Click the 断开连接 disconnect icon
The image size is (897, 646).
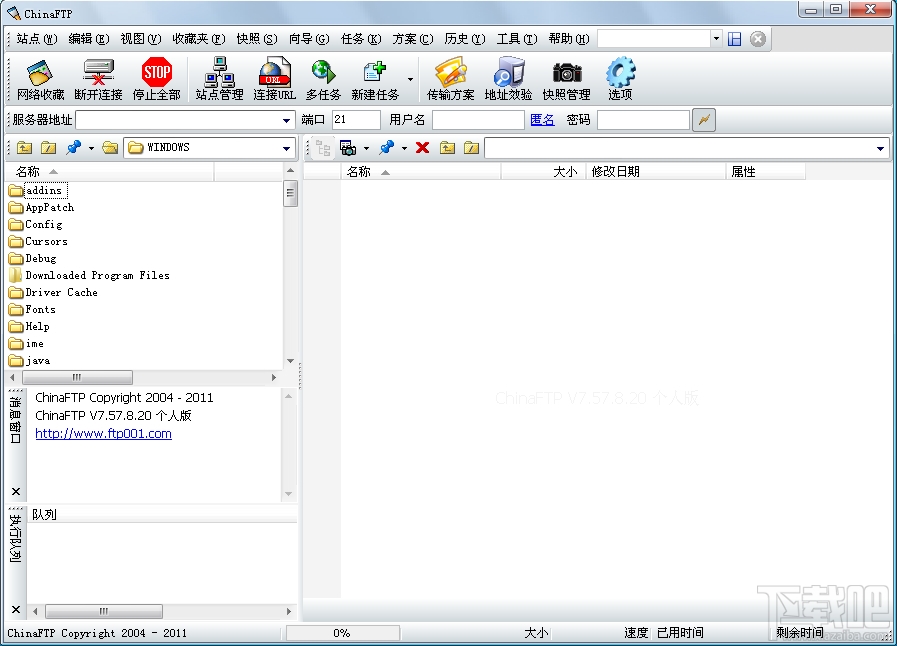98,80
